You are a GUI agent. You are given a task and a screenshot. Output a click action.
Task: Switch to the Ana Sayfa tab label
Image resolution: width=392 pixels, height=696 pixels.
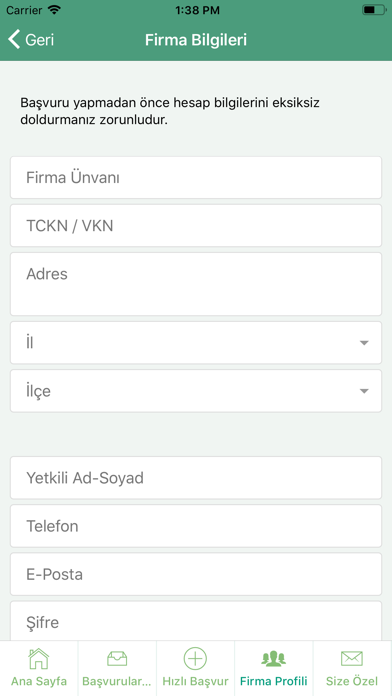pos(39,681)
